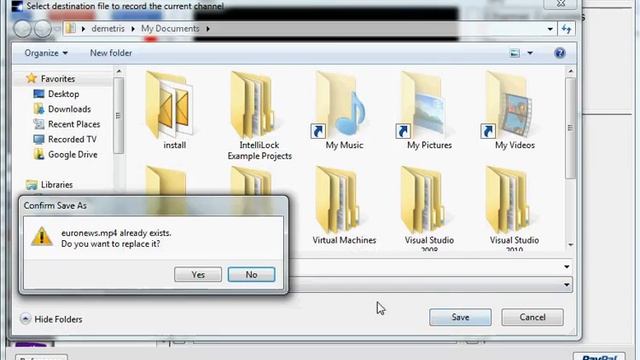Click the forward navigation button
This screenshot has width=640, height=360.
click(42, 29)
